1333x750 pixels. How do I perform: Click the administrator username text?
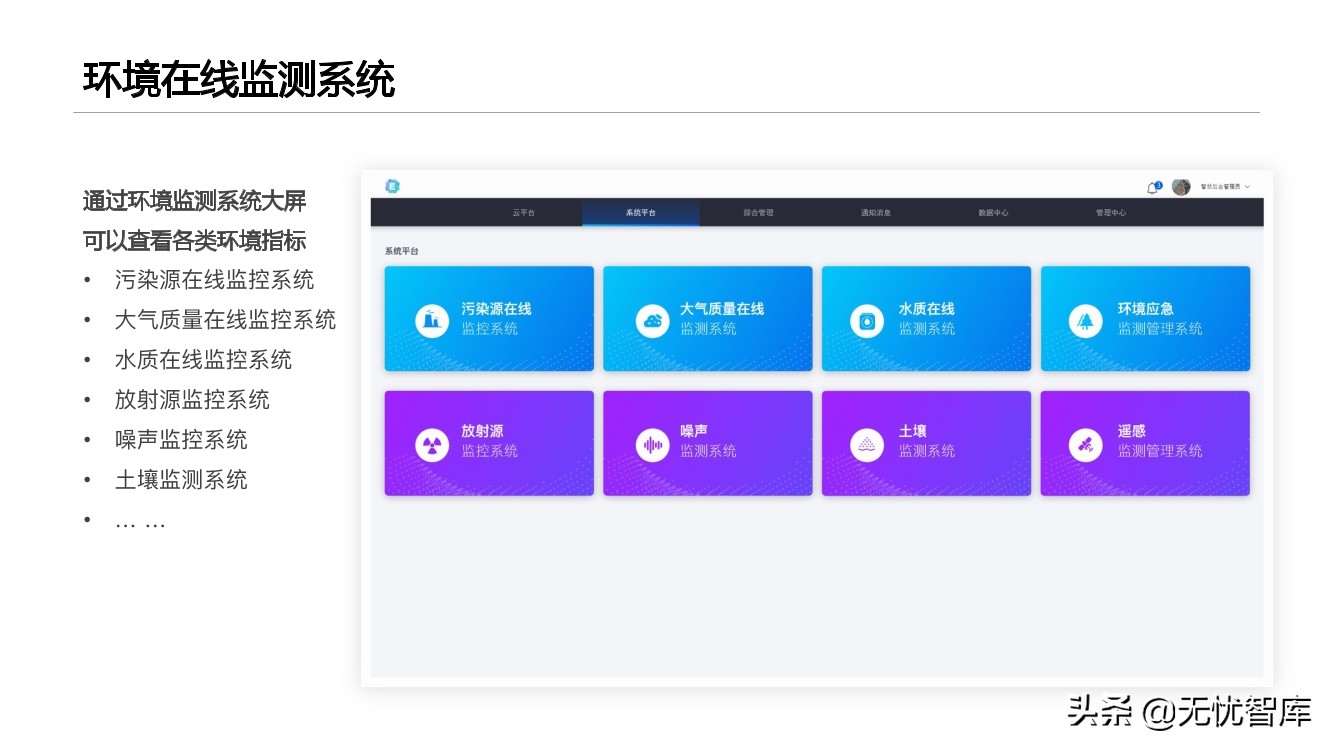pyautogui.click(x=1220, y=187)
